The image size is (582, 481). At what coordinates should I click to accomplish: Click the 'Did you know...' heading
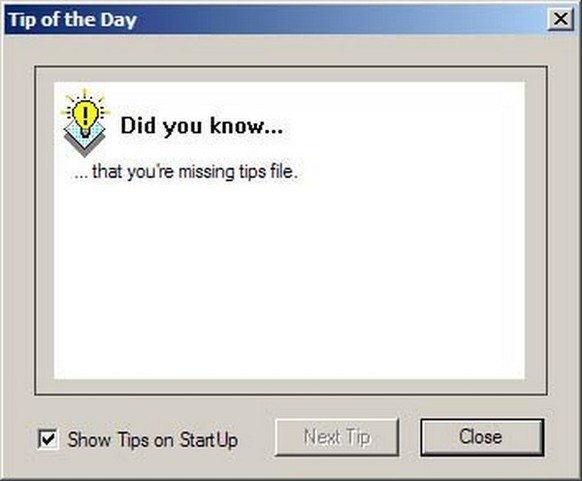202,126
